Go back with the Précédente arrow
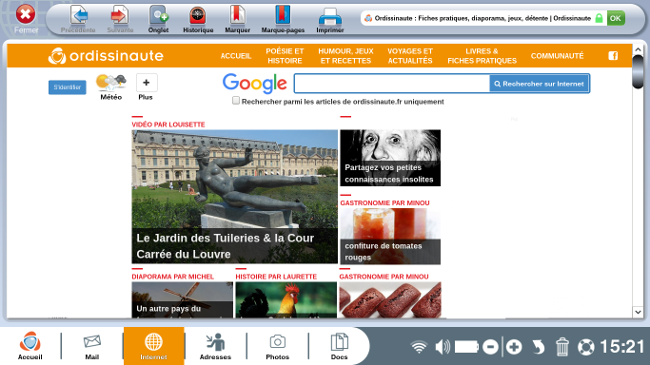650x365 pixels. [78, 19]
